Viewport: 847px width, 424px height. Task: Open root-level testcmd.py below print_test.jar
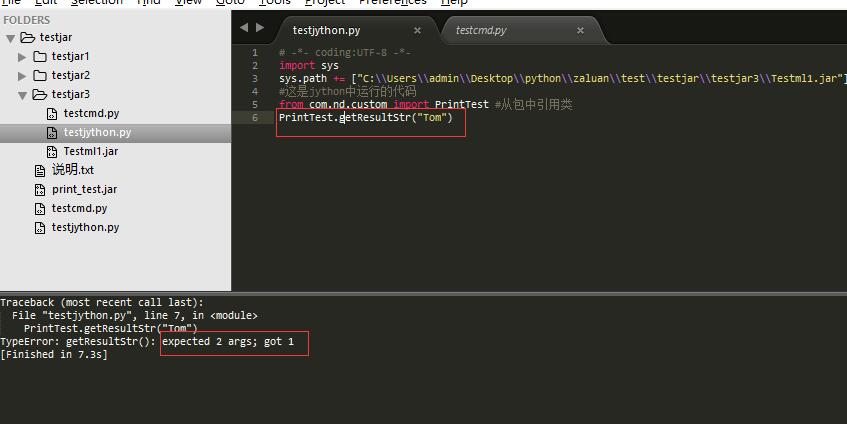coord(79,208)
